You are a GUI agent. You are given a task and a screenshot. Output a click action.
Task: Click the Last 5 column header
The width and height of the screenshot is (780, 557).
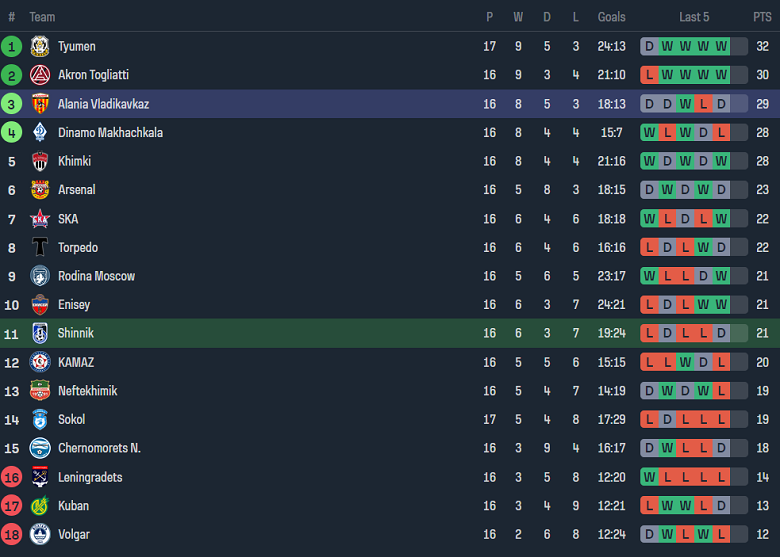(x=694, y=17)
